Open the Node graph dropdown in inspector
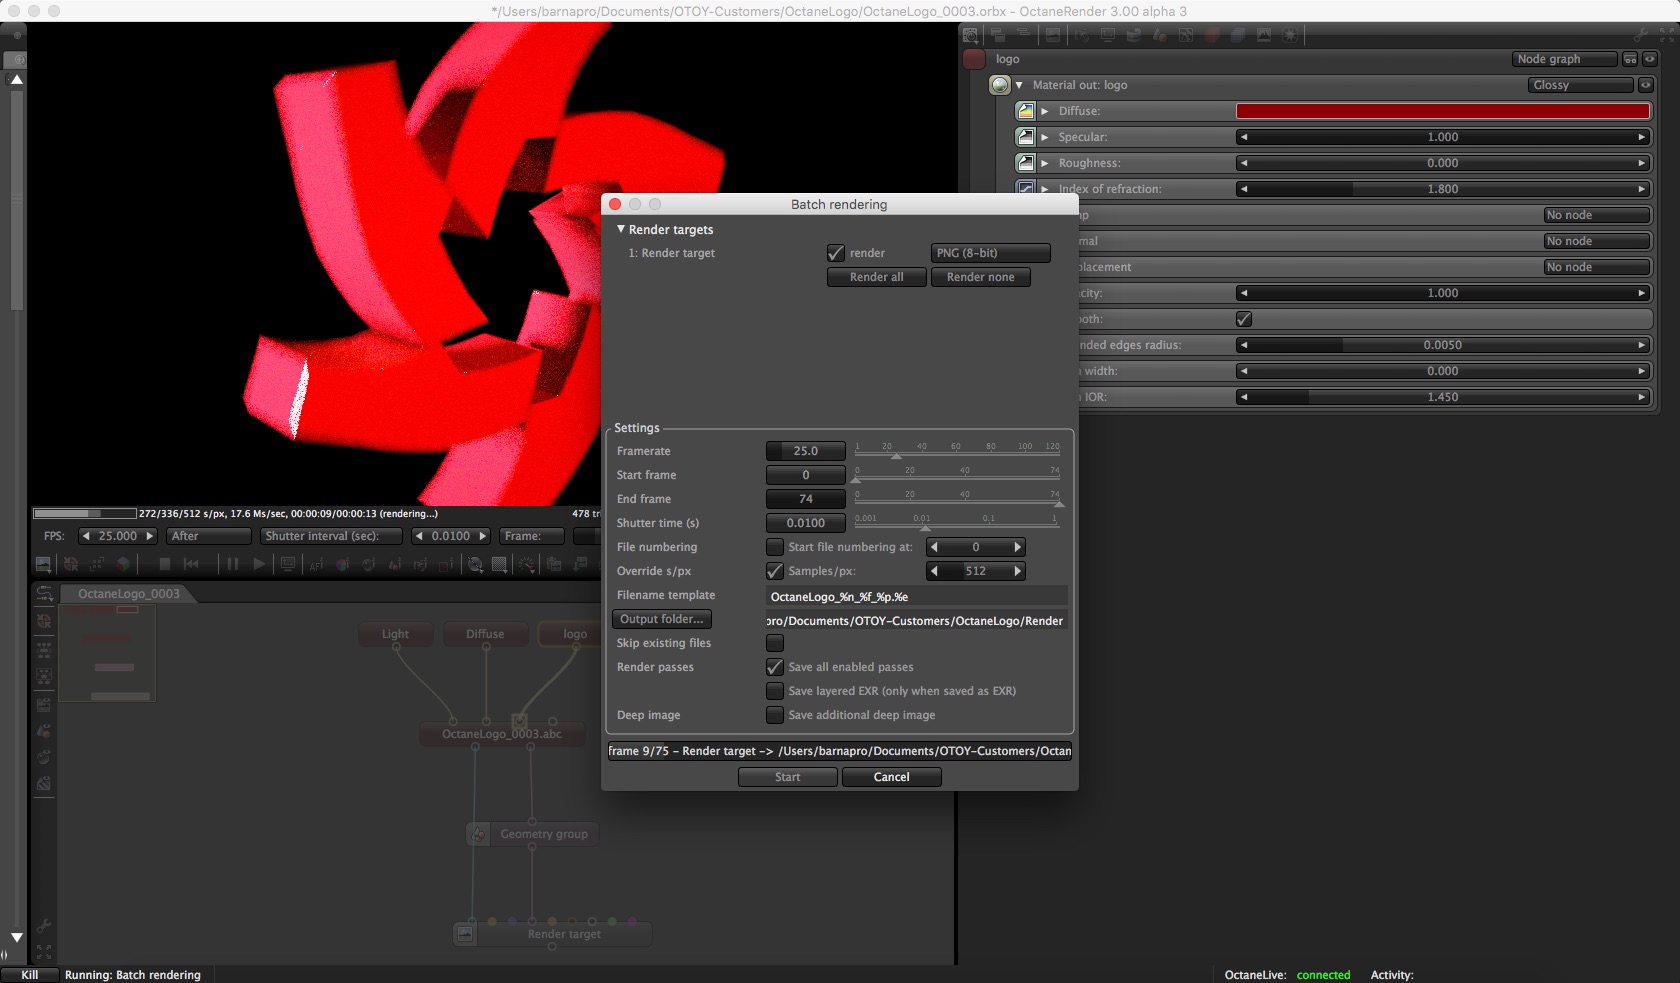This screenshot has height=983, width=1680. click(x=1564, y=59)
